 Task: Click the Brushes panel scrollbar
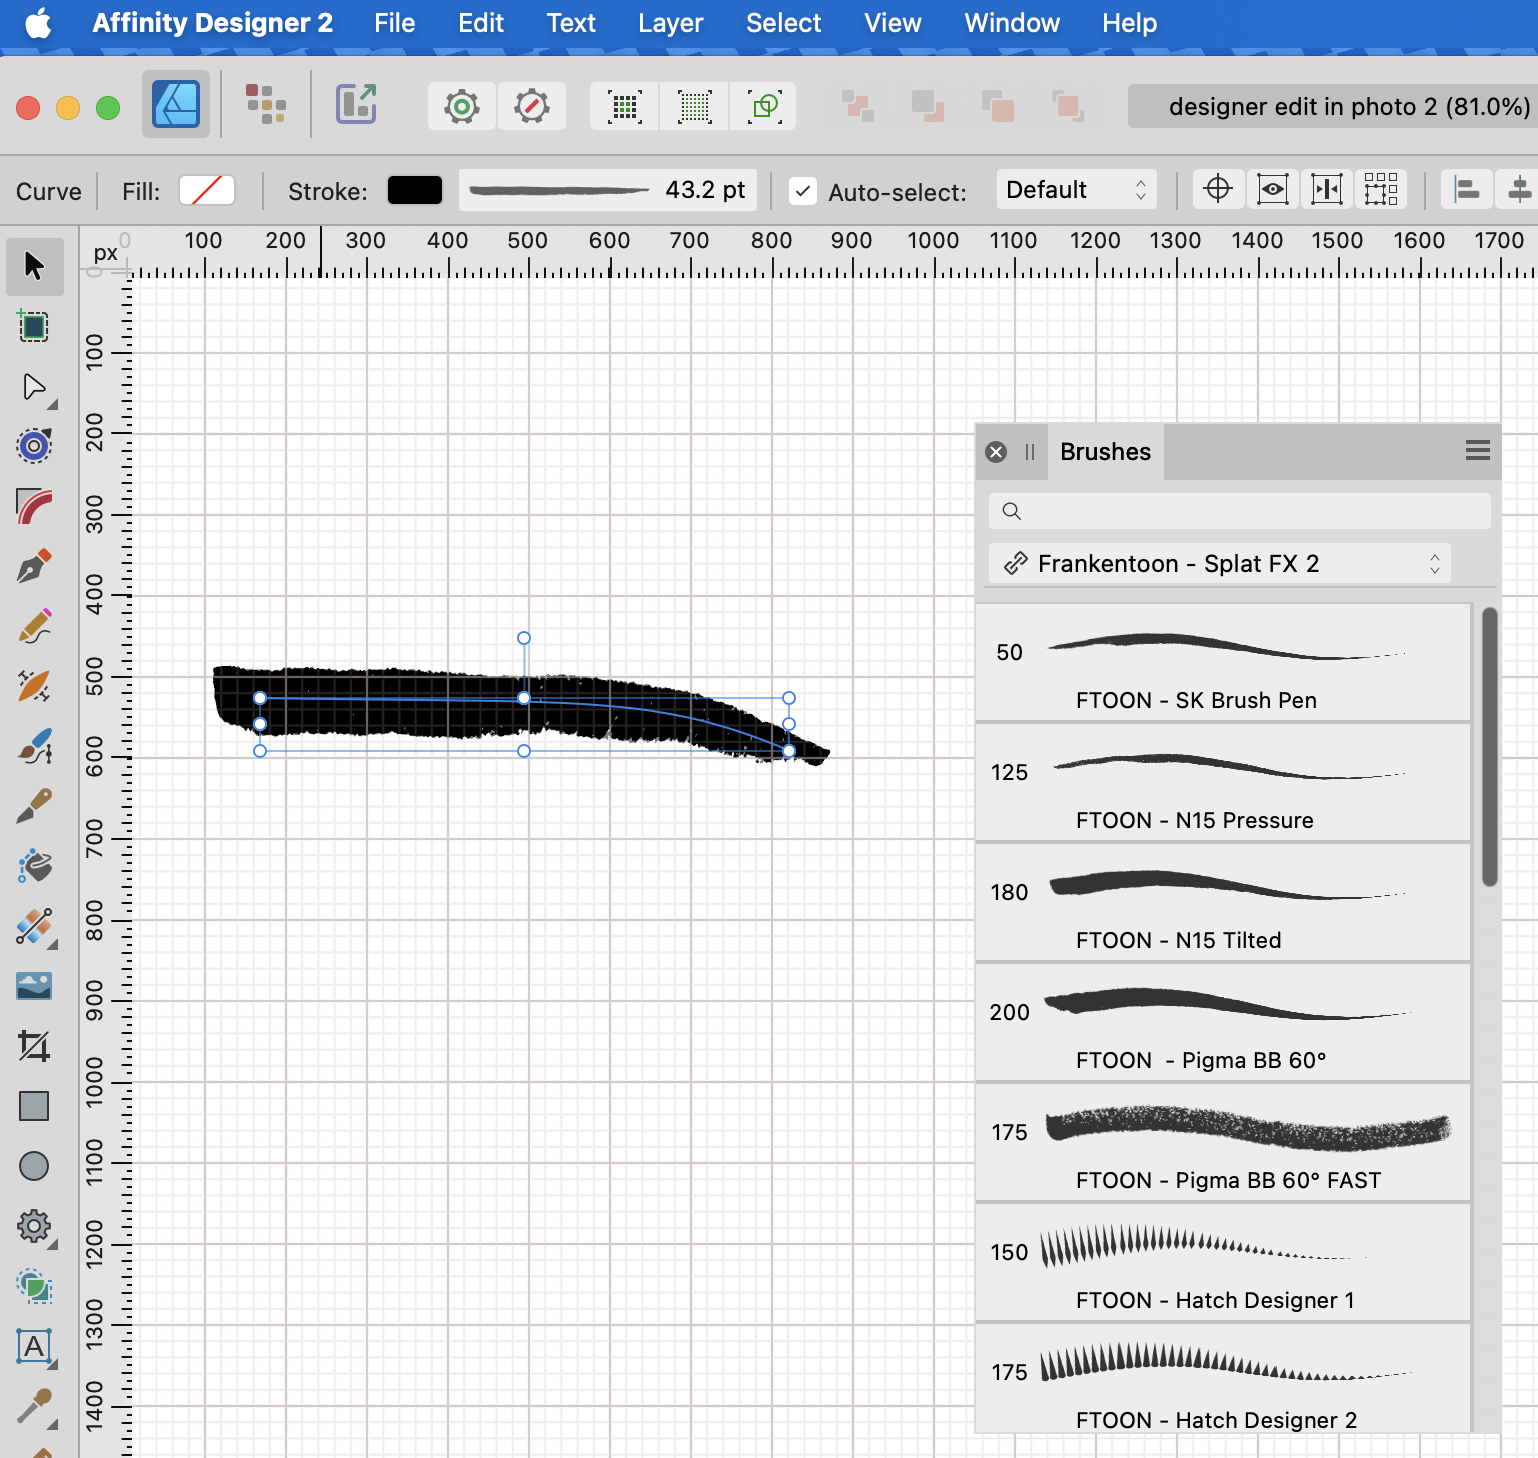tap(1490, 747)
